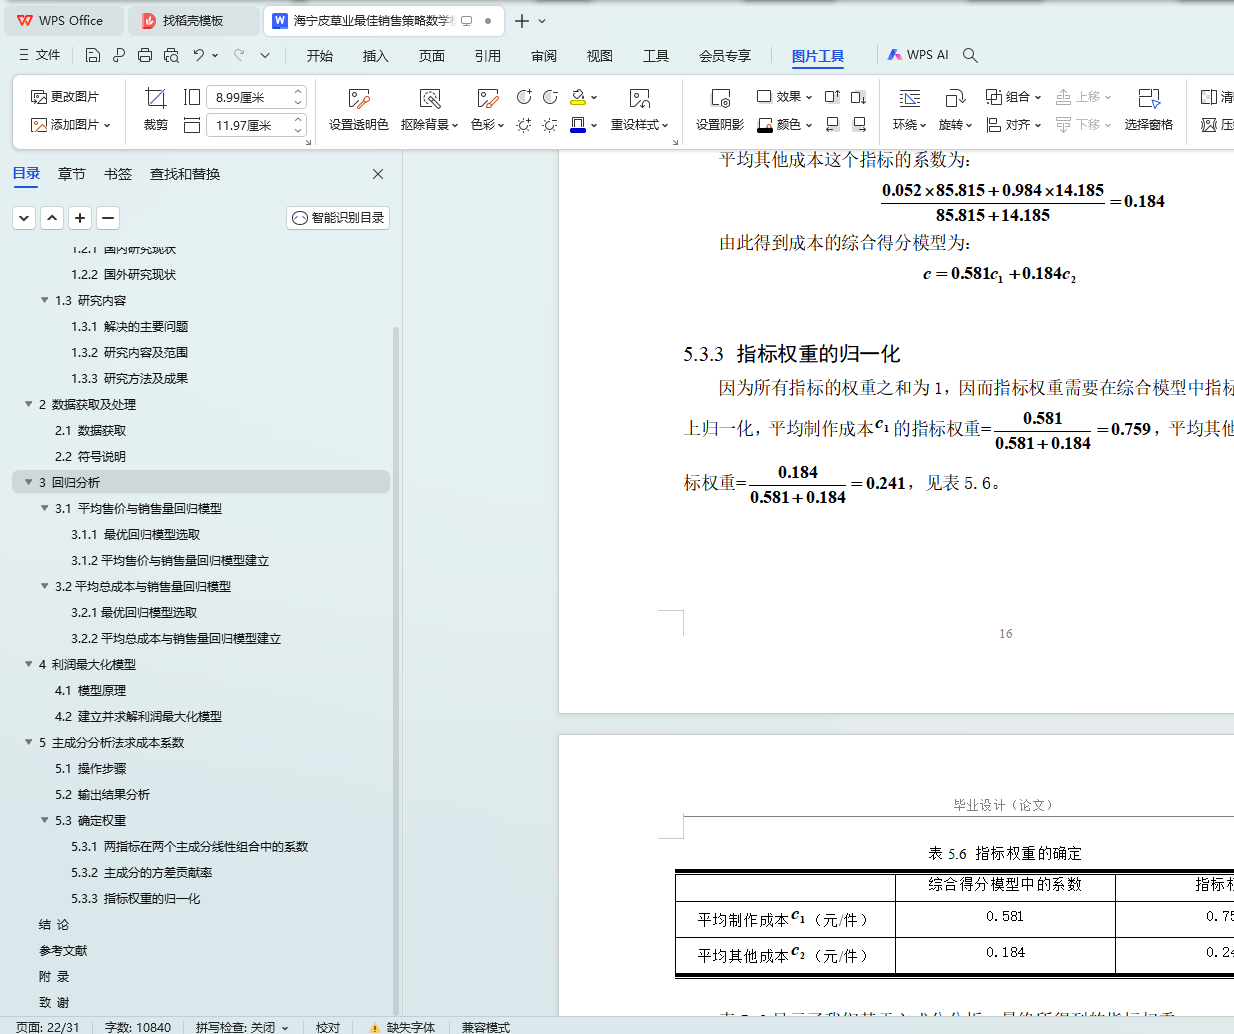Open Selection Pane (选择窗格)

[x=1148, y=110]
